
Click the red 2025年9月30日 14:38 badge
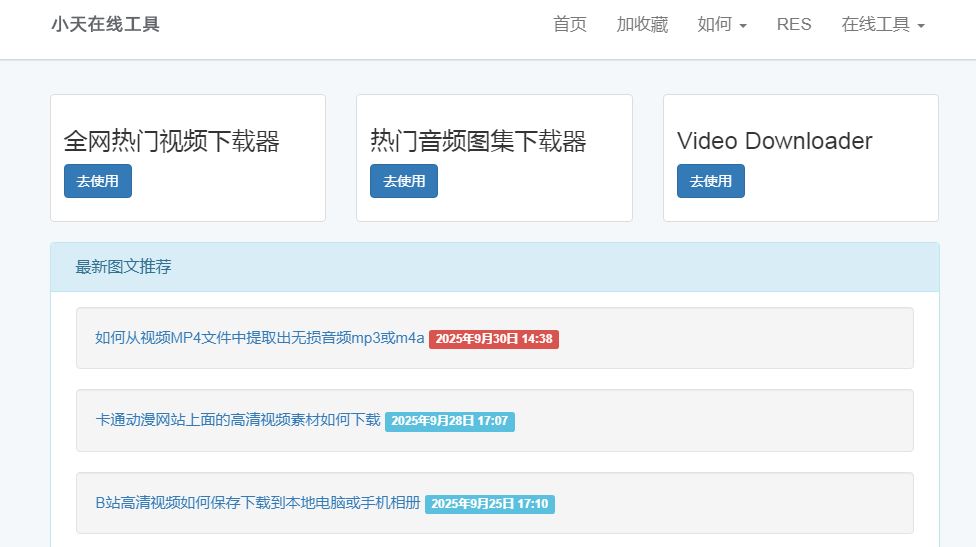(x=494, y=339)
